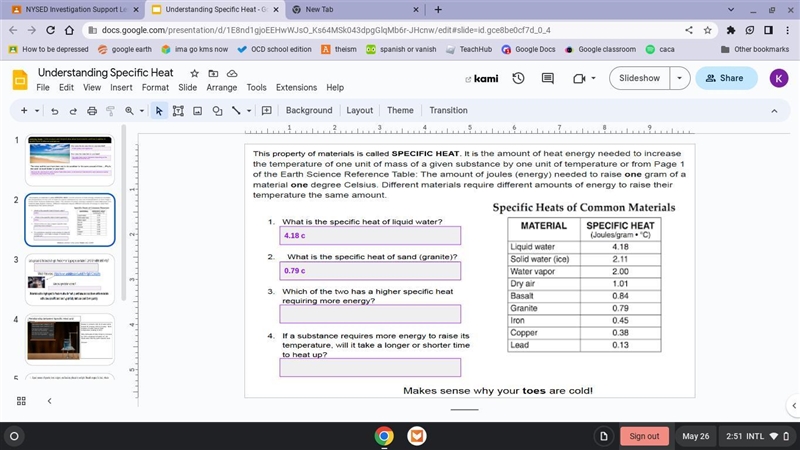Bookmark this page star icon
The height and width of the screenshot is (450, 800).
[707, 30]
